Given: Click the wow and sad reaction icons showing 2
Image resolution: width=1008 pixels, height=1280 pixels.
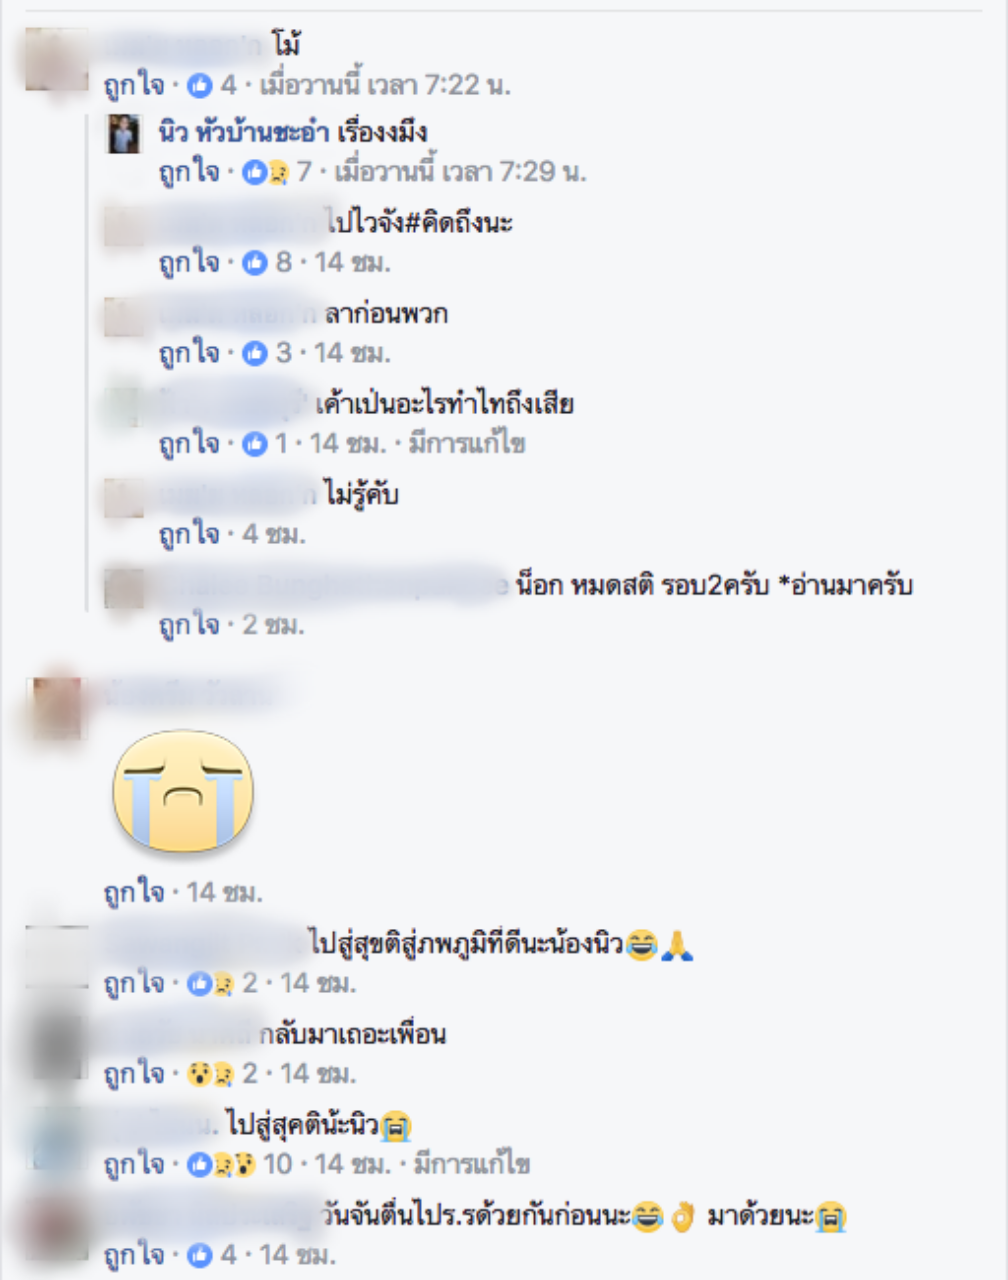Looking at the screenshot, I should (211, 1074).
